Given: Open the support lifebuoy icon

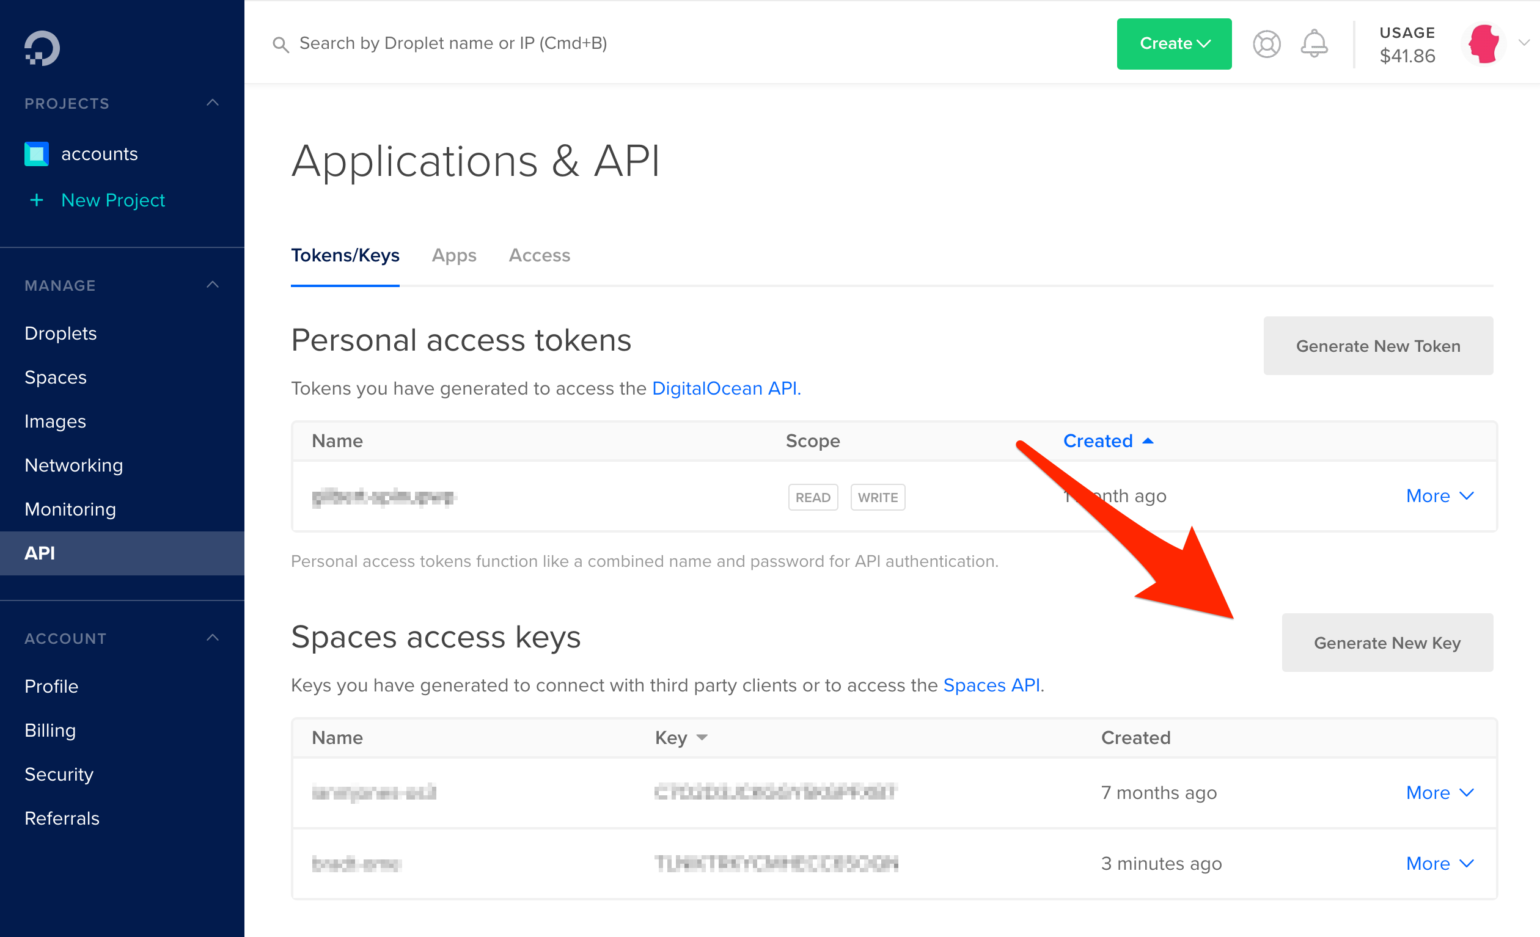Looking at the screenshot, I should 1267,44.
